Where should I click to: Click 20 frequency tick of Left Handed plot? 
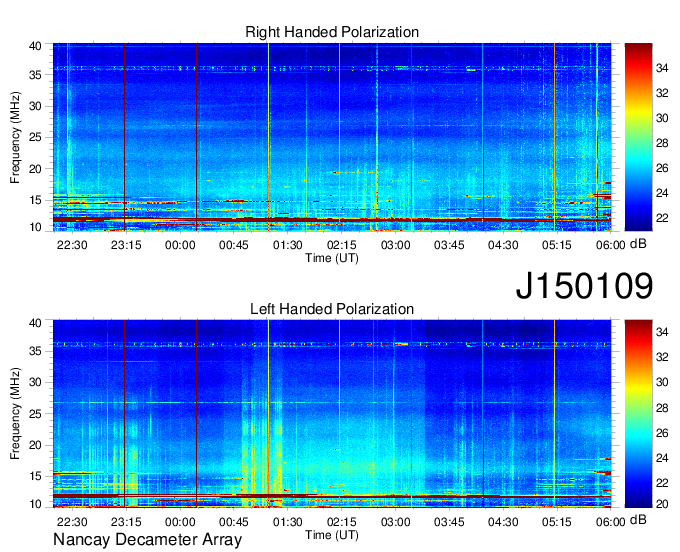pyautogui.click(x=35, y=445)
